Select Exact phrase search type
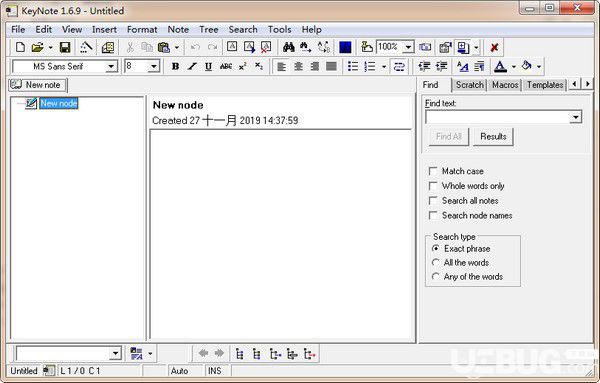 (x=435, y=248)
